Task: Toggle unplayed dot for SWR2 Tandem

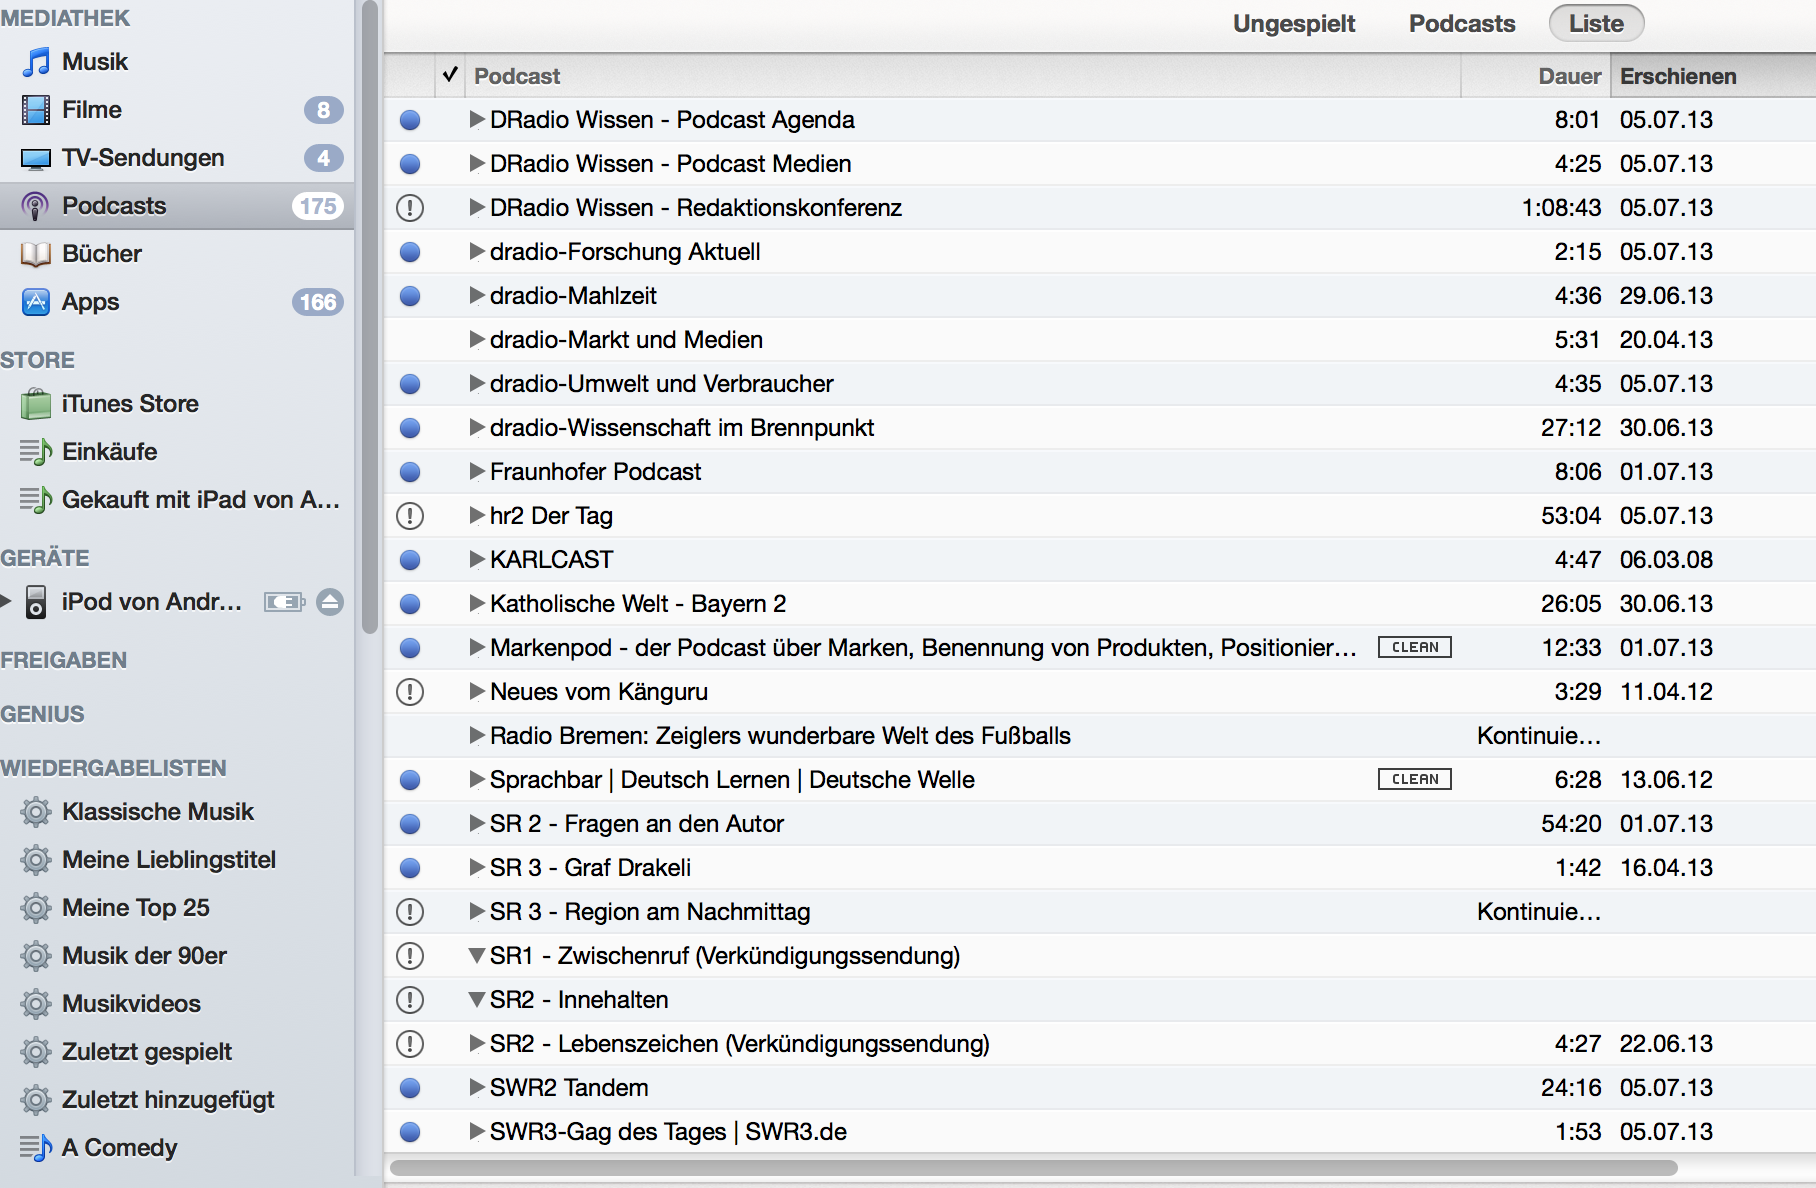Action: [x=410, y=1088]
